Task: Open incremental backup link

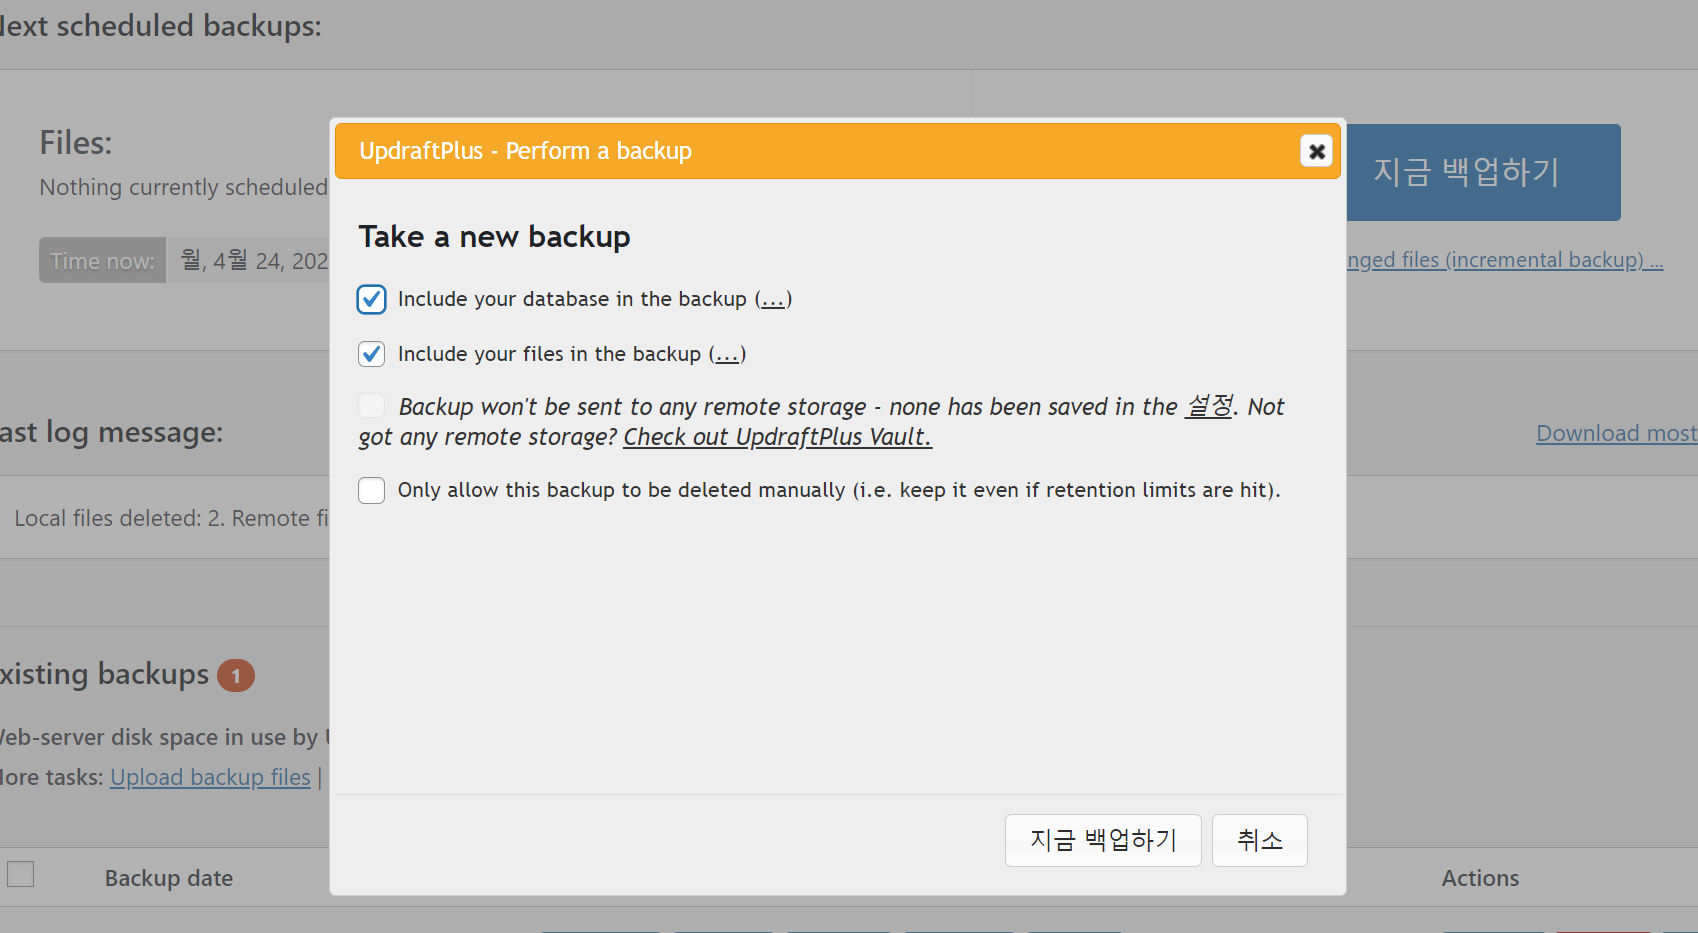Action: tap(1505, 260)
